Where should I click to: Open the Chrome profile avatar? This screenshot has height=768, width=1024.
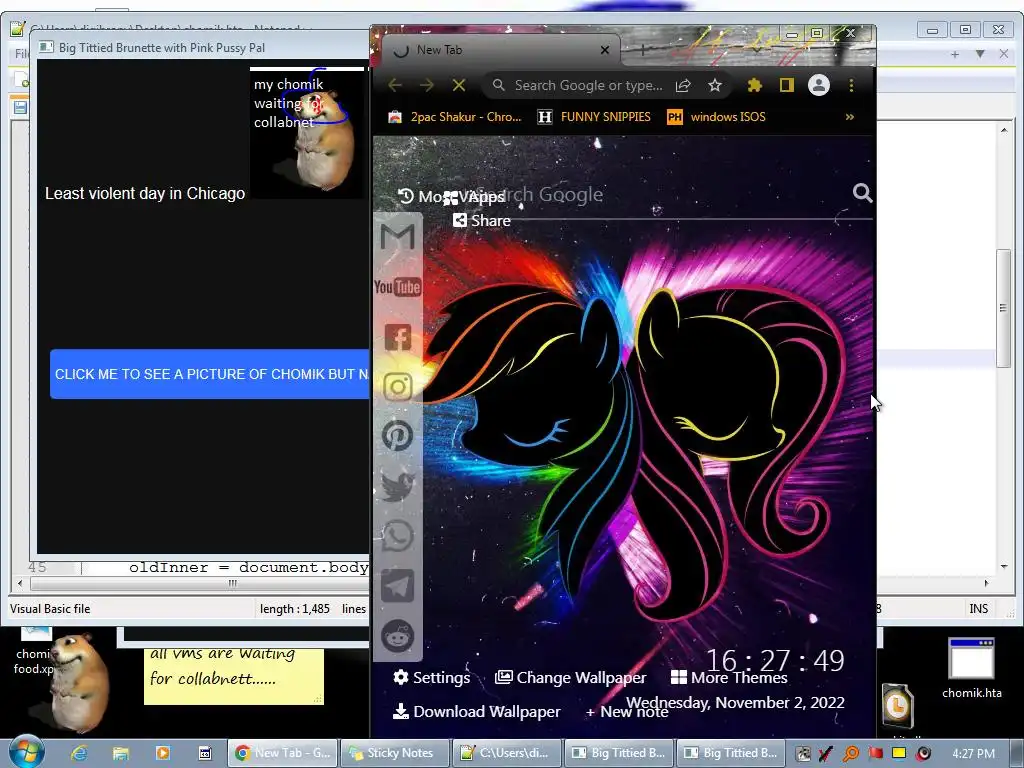coord(818,85)
